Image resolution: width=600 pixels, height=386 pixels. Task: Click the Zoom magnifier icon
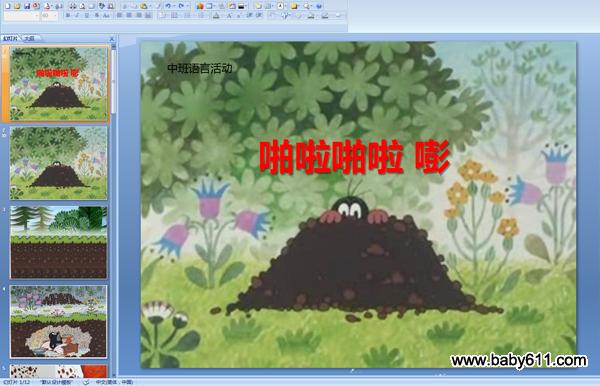pos(306,6)
